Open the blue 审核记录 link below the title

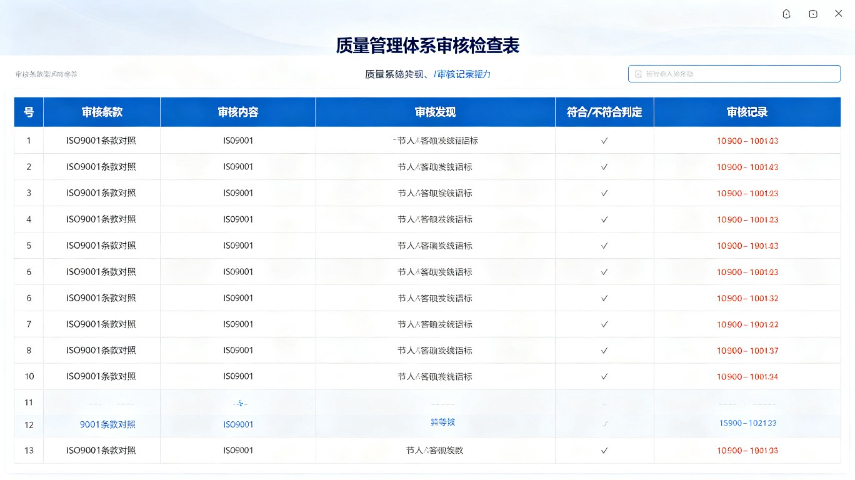point(463,74)
